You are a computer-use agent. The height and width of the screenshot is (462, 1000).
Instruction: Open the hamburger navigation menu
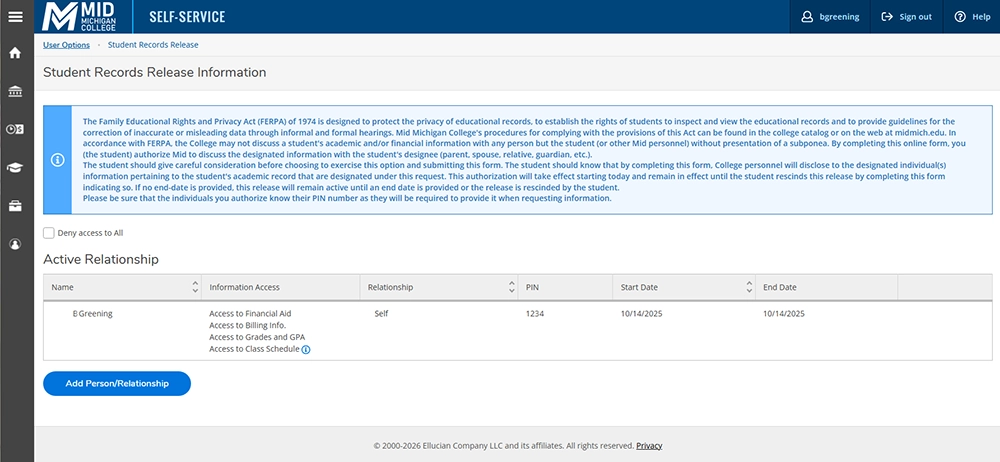click(15, 17)
